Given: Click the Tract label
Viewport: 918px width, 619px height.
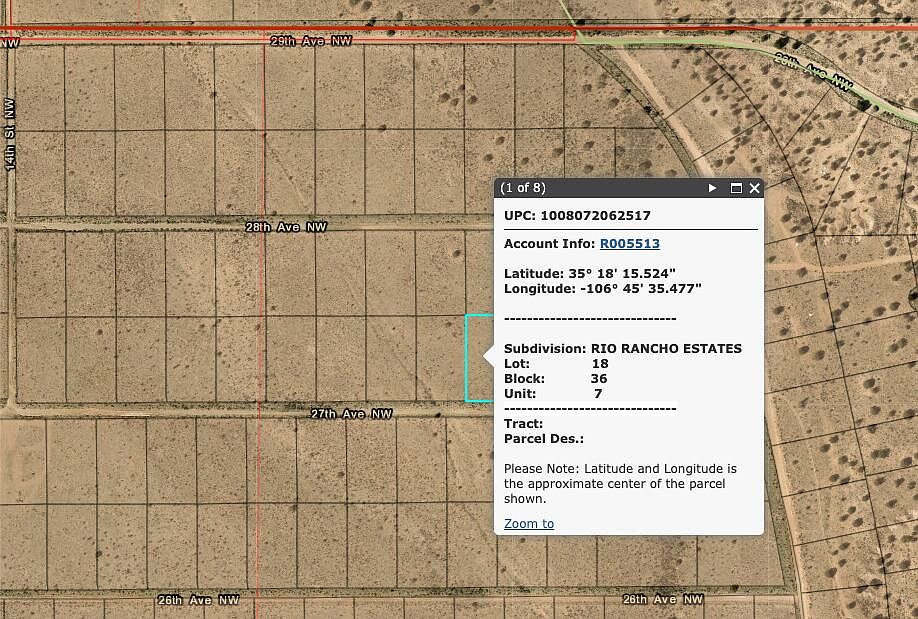Looking at the screenshot, I should point(523,423).
